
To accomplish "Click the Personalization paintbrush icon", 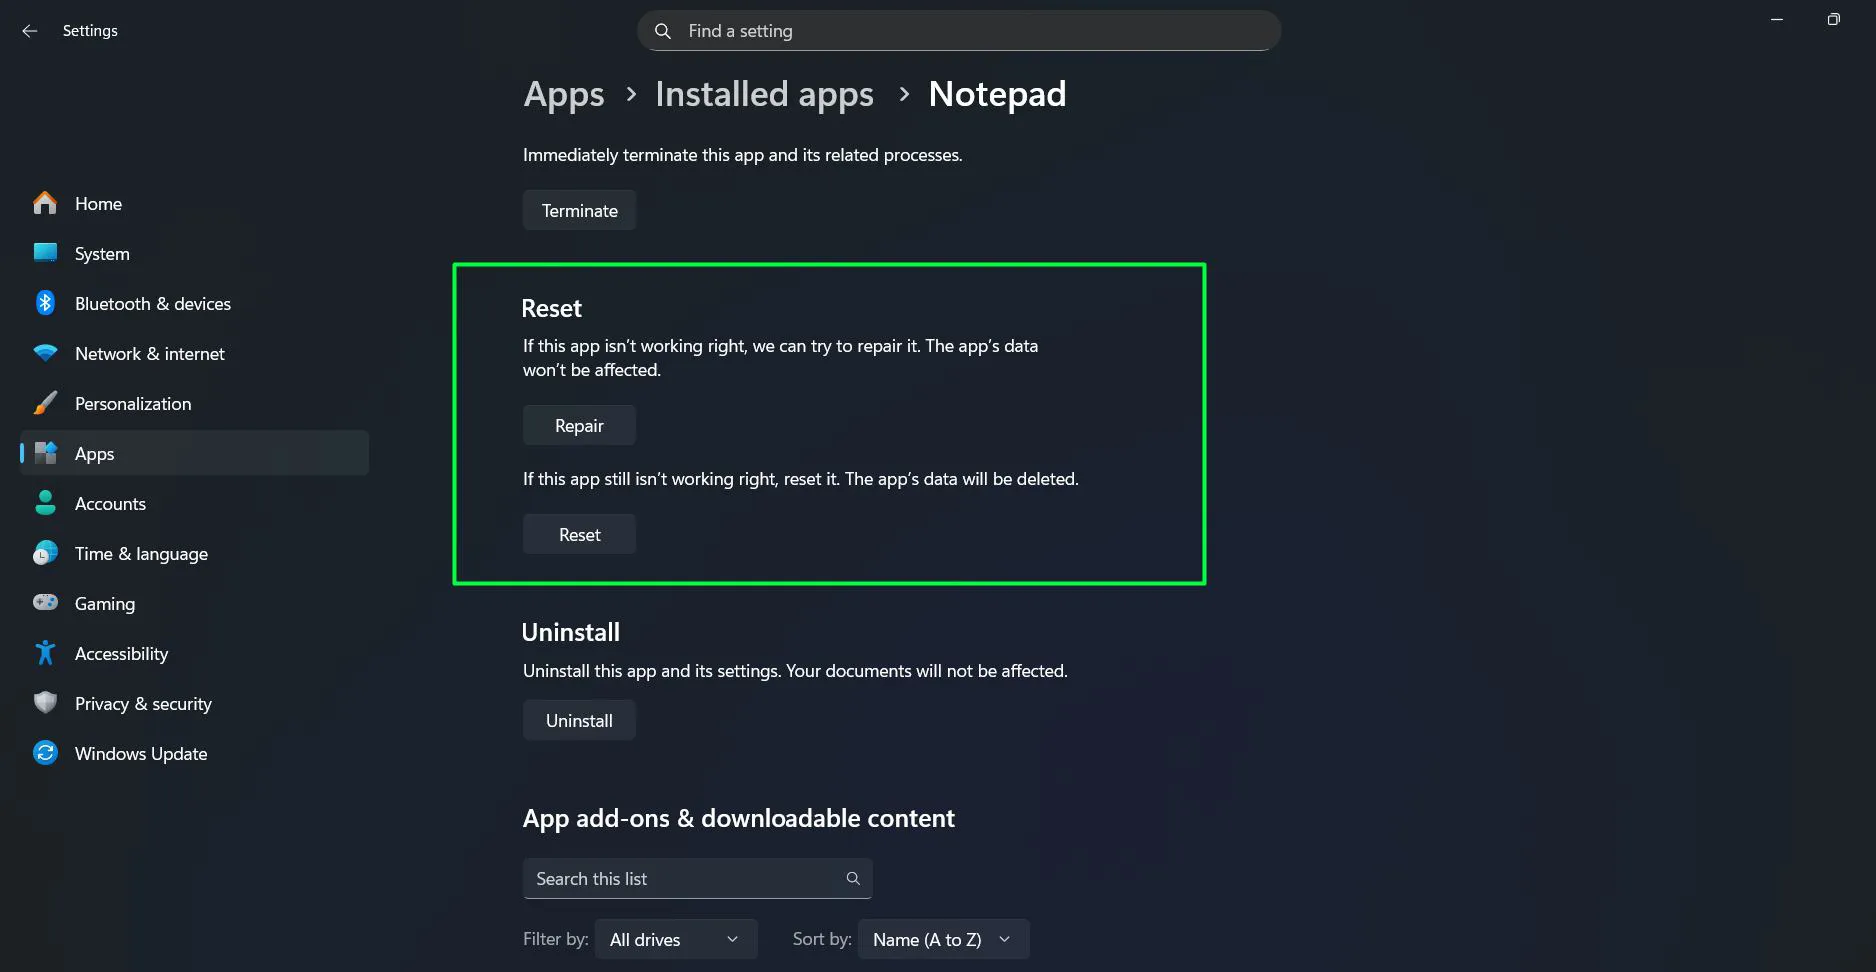I will pos(45,403).
